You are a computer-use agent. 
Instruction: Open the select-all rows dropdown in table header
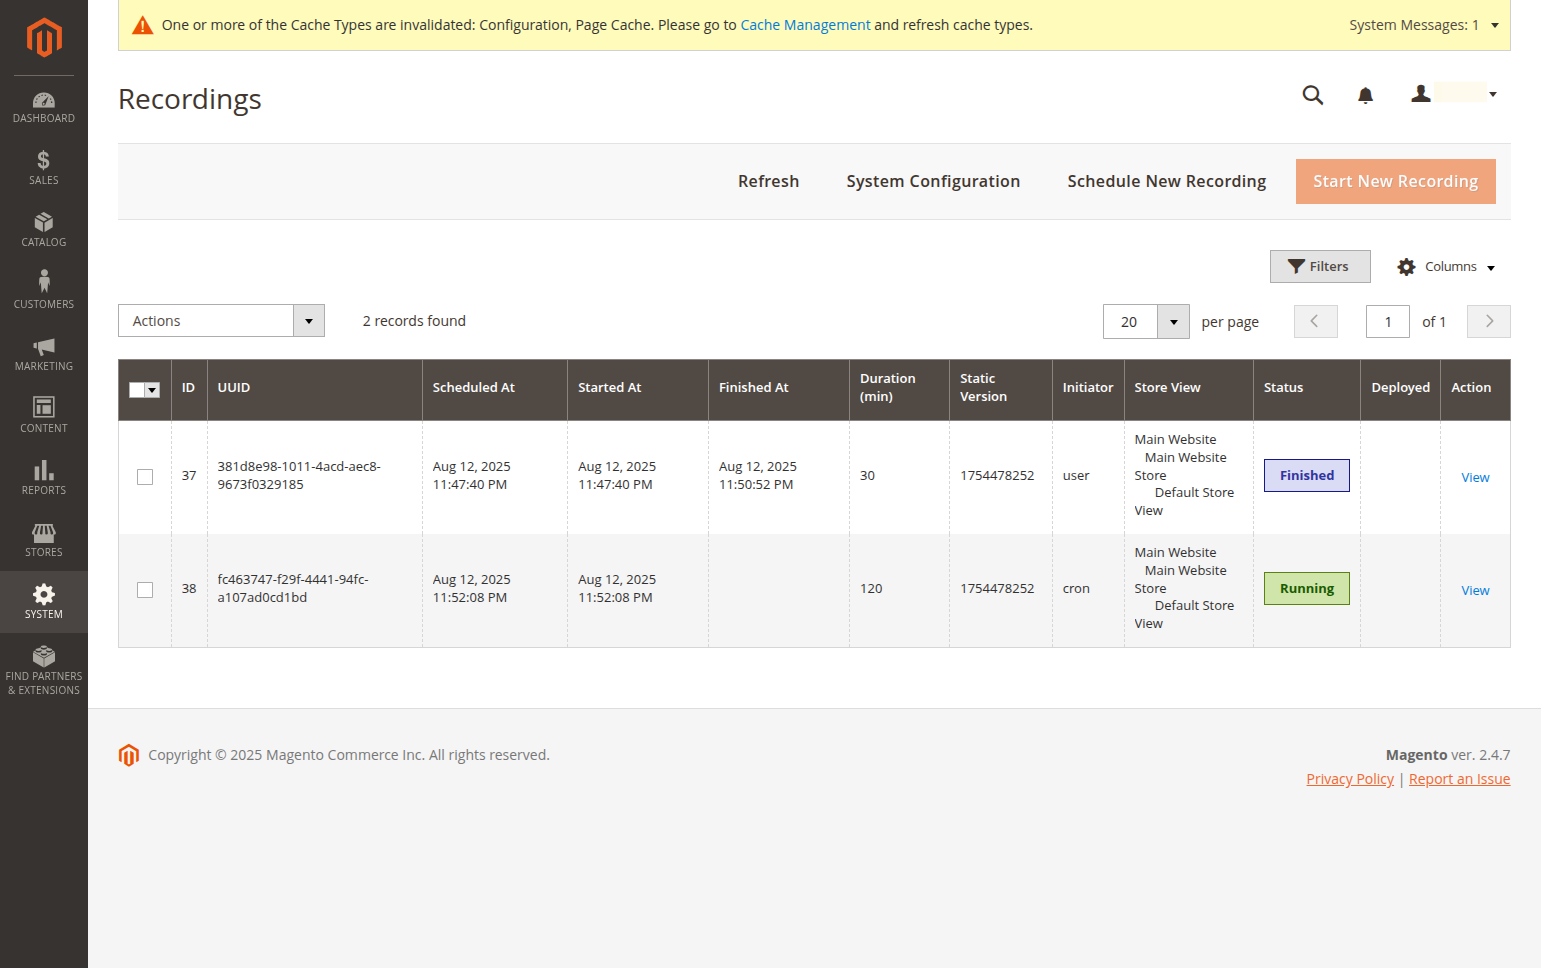tap(152, 390)
